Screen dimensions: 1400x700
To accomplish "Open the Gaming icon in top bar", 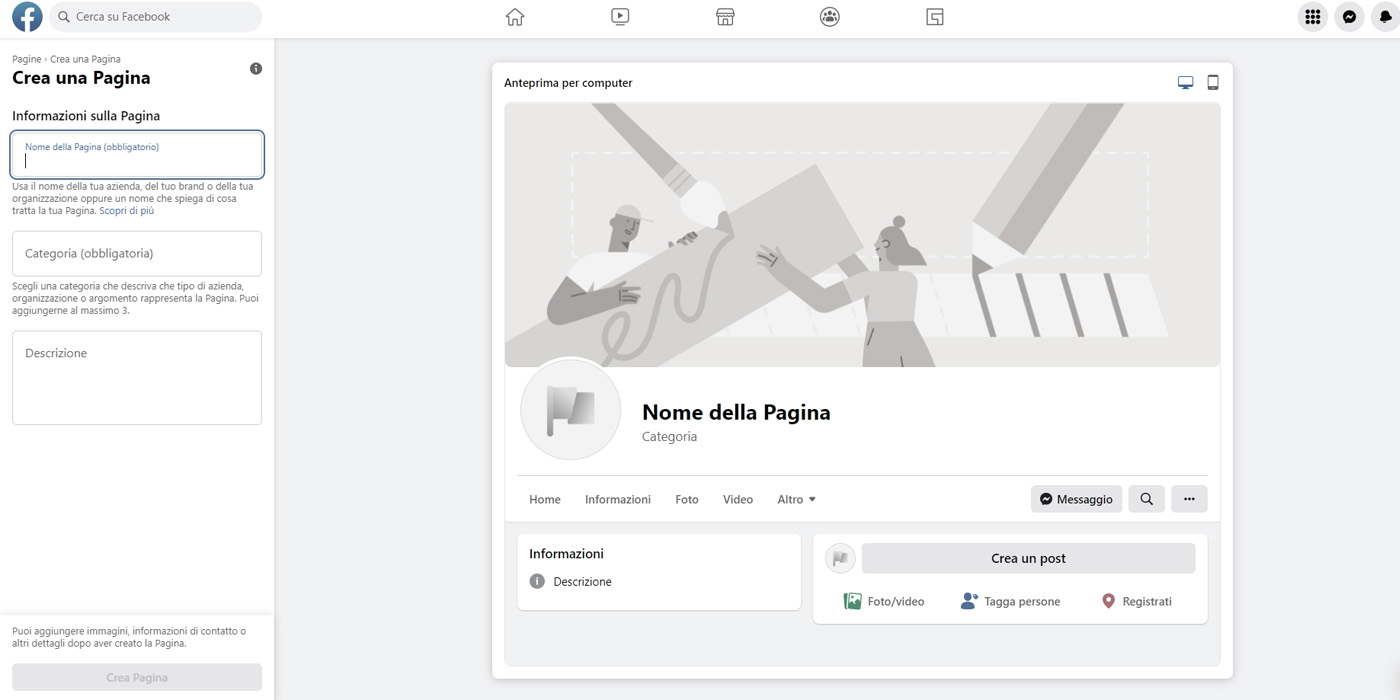I will point(934,17).
